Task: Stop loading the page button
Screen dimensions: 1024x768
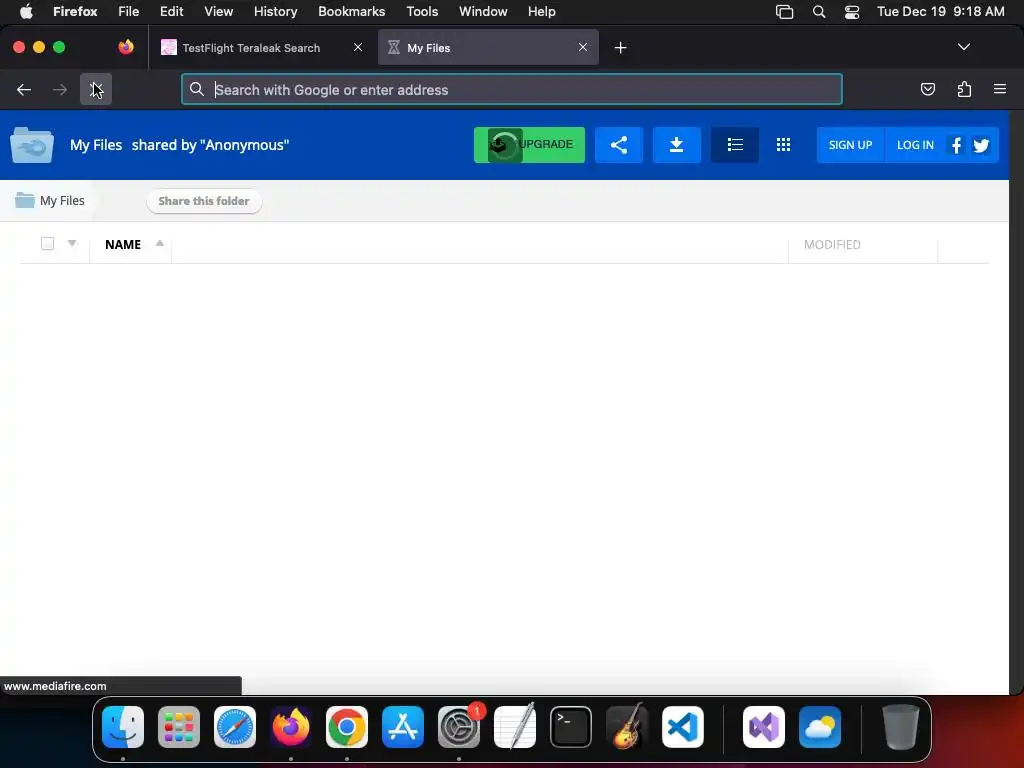Action: click(96, 89)
